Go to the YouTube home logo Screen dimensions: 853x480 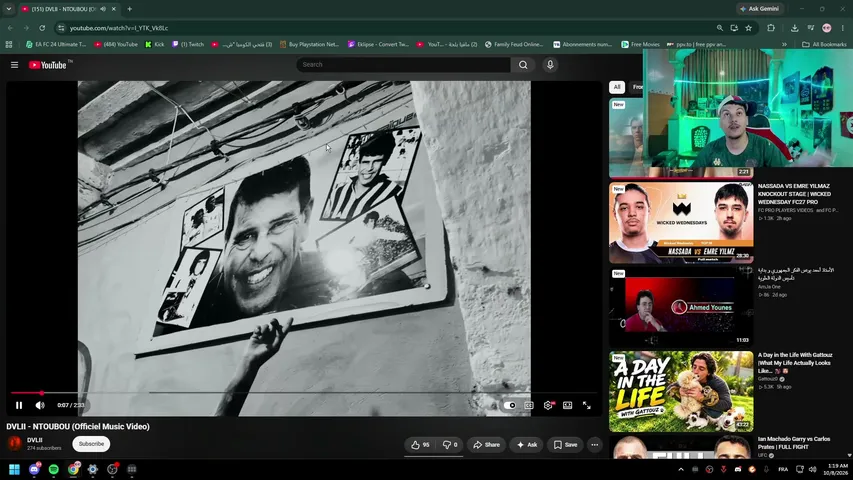click(x=48, y=65)
